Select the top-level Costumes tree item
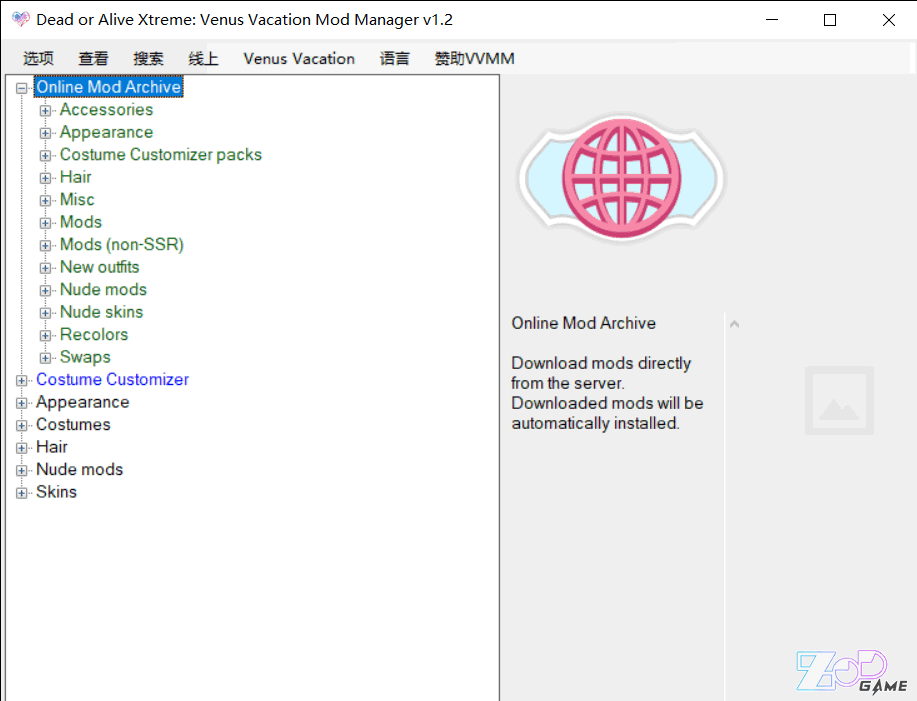 (x=73, y=425)
